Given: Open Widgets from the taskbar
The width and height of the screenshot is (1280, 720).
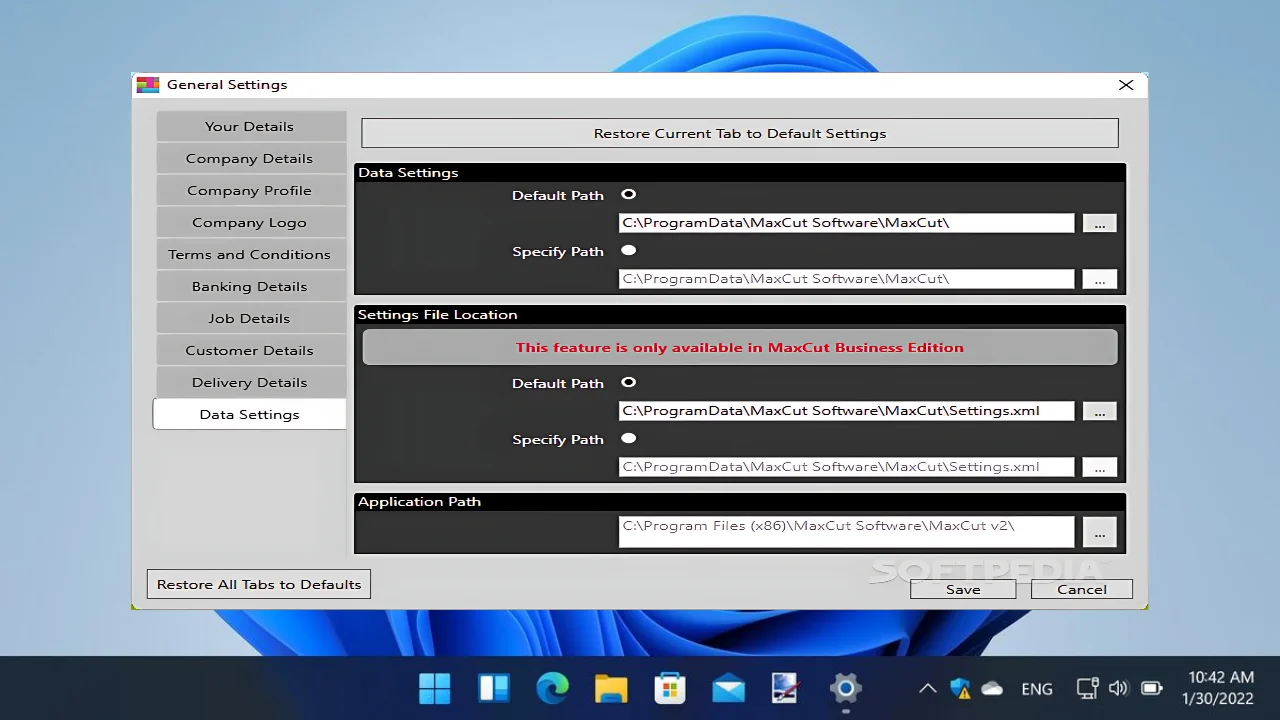Looking at the screenshot, I should tap(494, 688).
